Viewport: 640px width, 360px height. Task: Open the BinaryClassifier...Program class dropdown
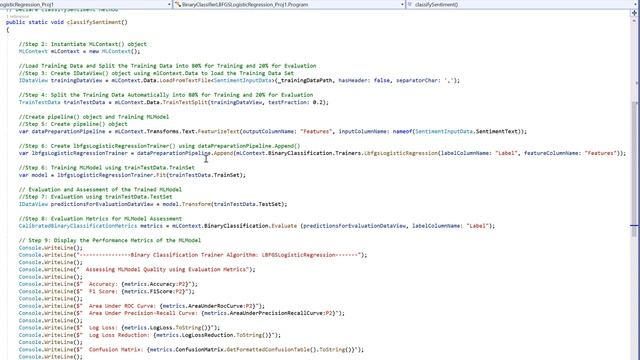(x=289, y=4)
